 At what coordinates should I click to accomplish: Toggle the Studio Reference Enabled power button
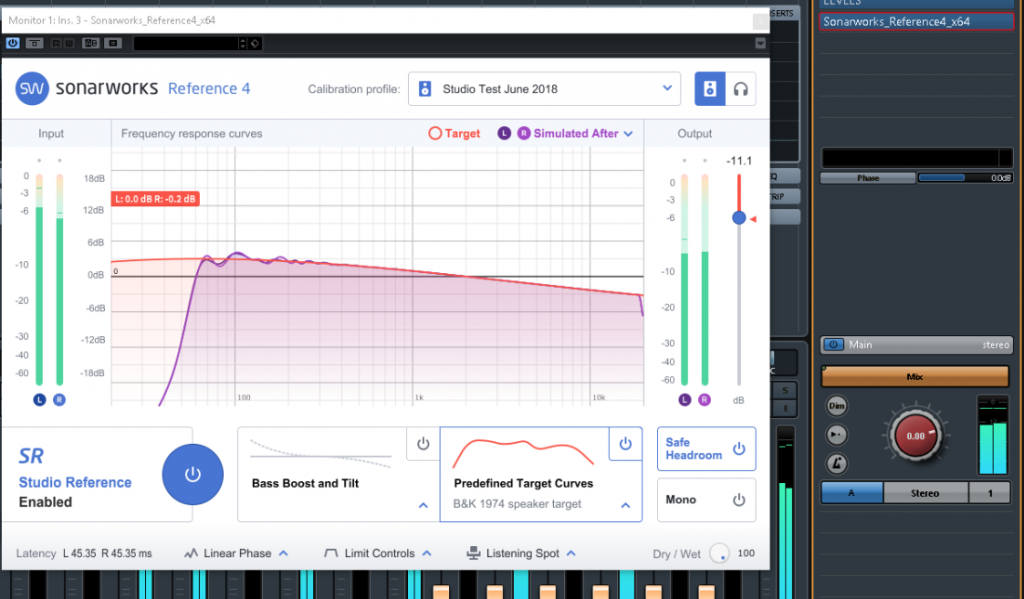pos(192,474)
